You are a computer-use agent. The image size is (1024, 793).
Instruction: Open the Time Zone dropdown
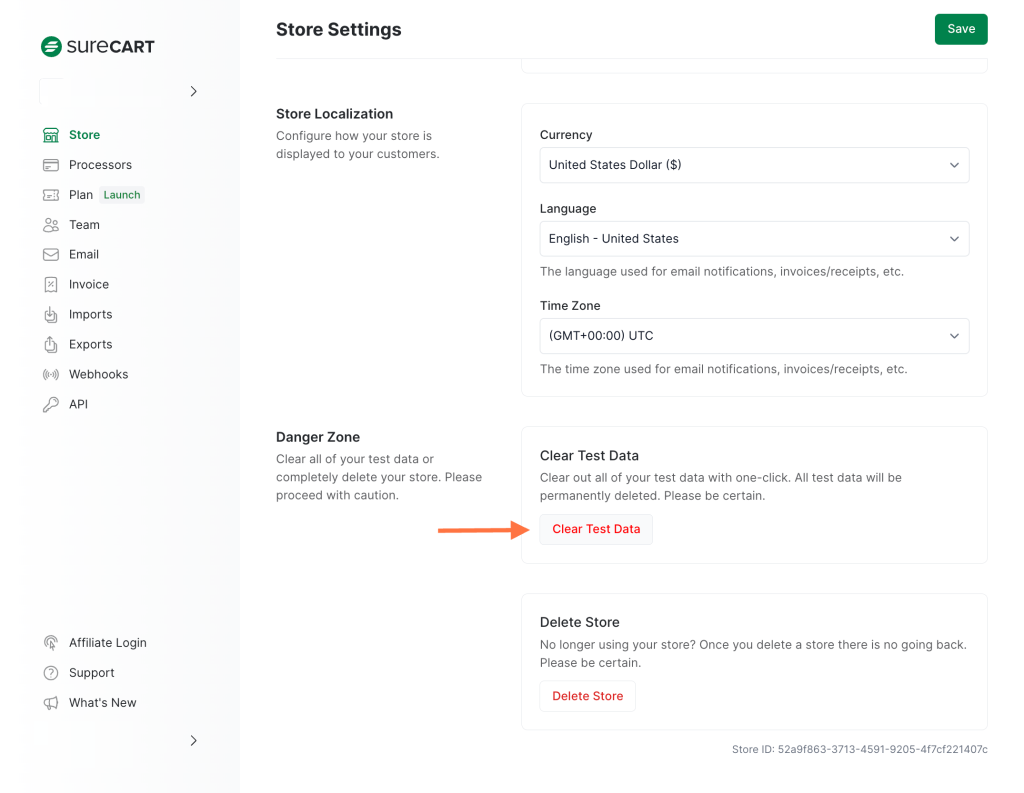(x=754, y=336)
